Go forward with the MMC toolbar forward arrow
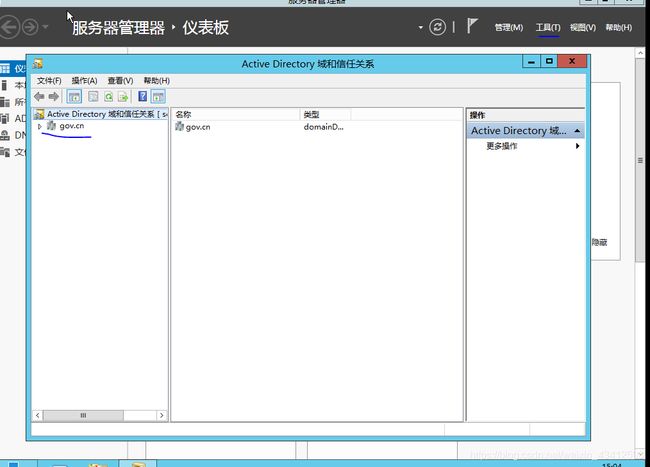 [53, 97]
